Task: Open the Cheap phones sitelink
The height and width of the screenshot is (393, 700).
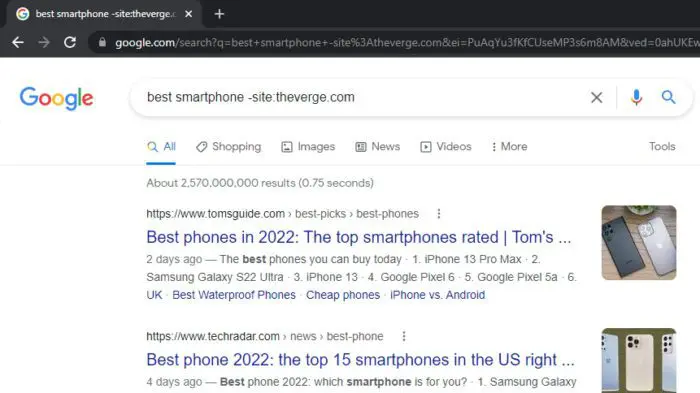Action: tap(343, 295)
